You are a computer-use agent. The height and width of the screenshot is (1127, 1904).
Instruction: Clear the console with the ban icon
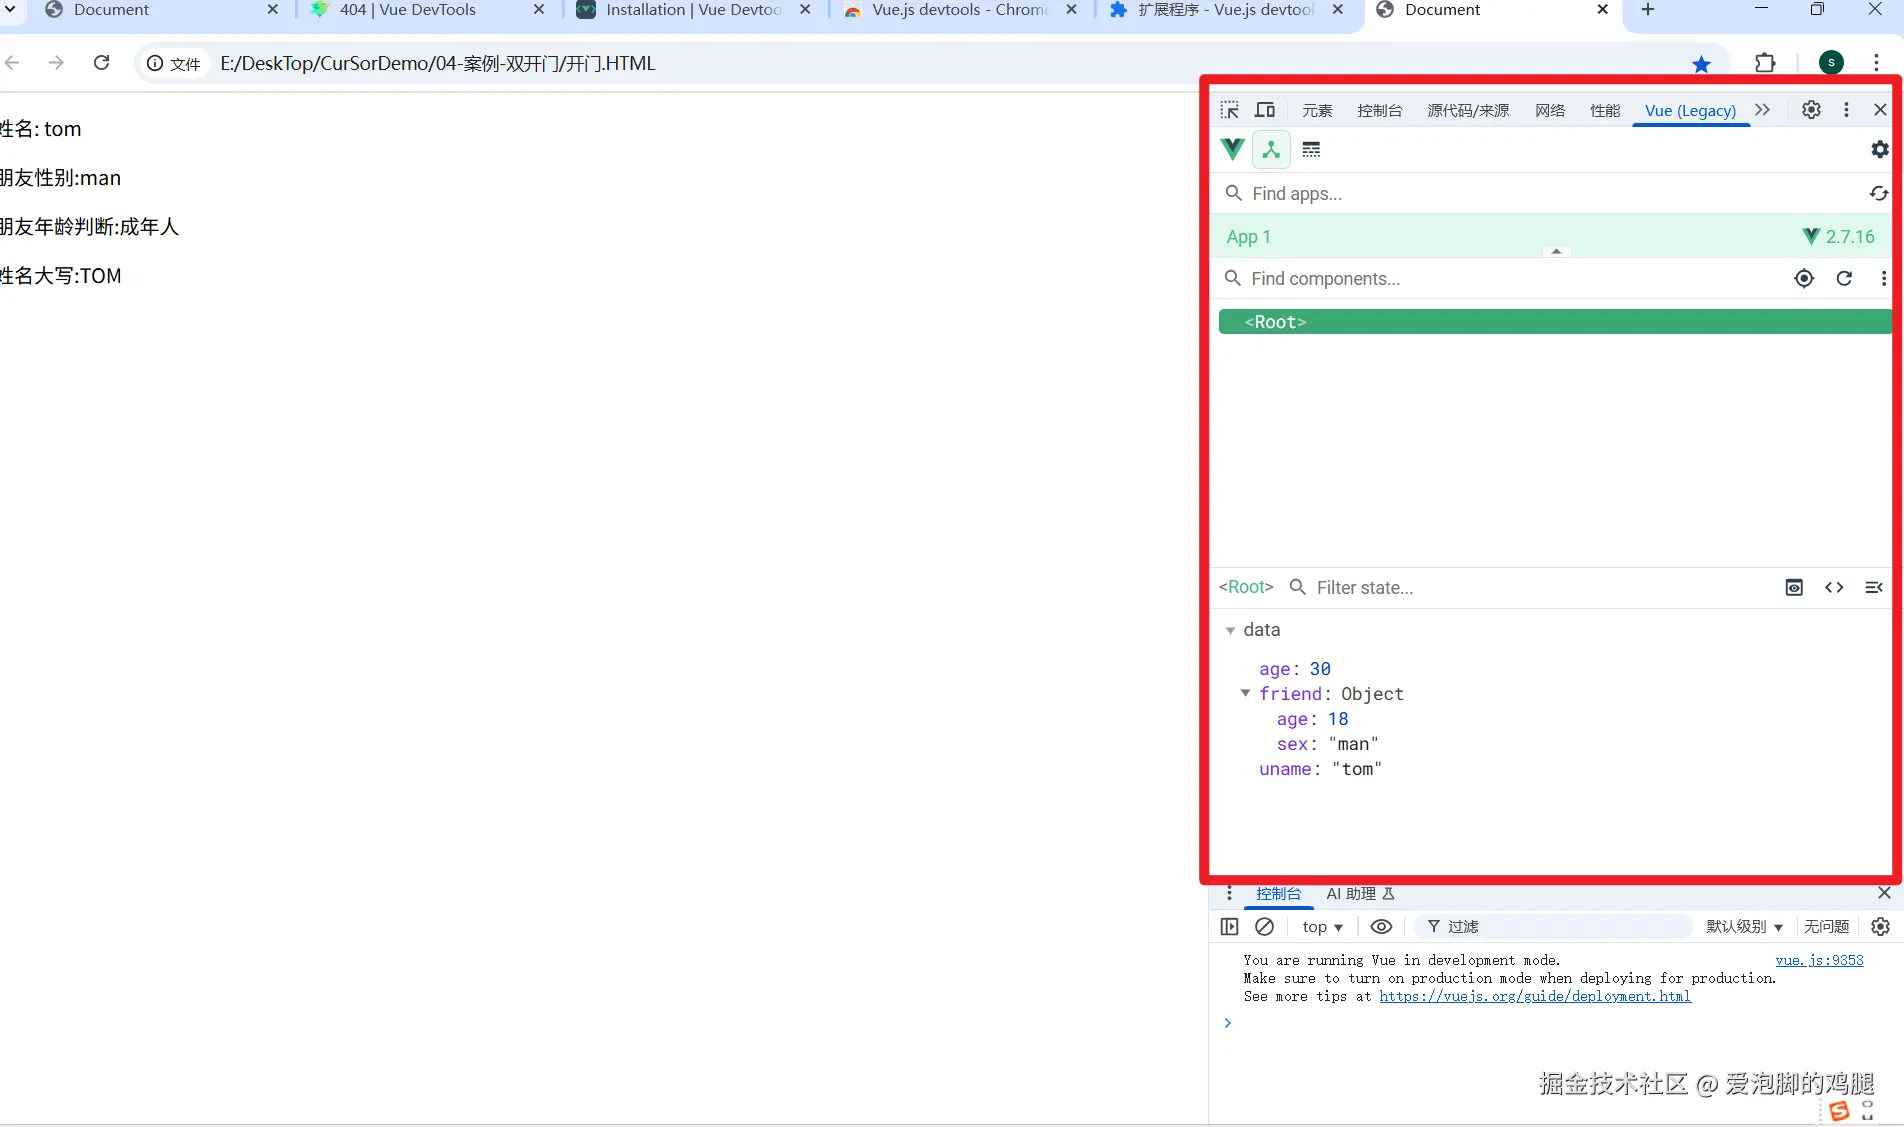(x=1265, y=927)
